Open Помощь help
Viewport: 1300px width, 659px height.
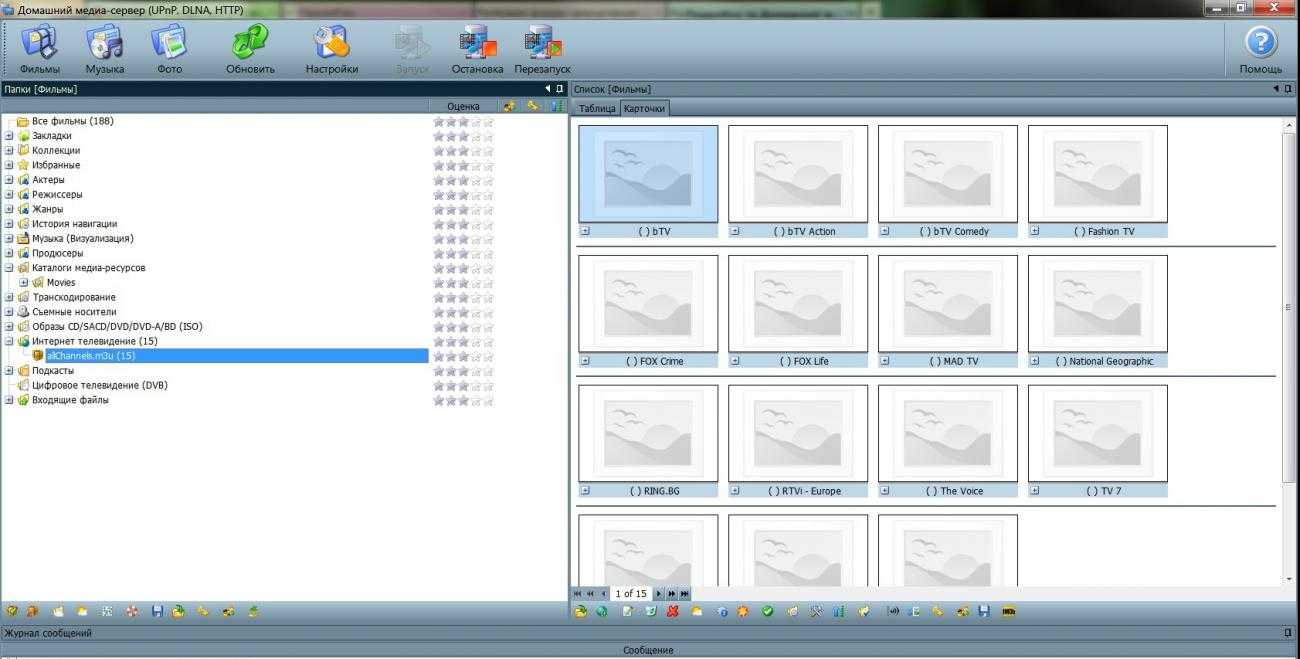[x=1261, y=49]
